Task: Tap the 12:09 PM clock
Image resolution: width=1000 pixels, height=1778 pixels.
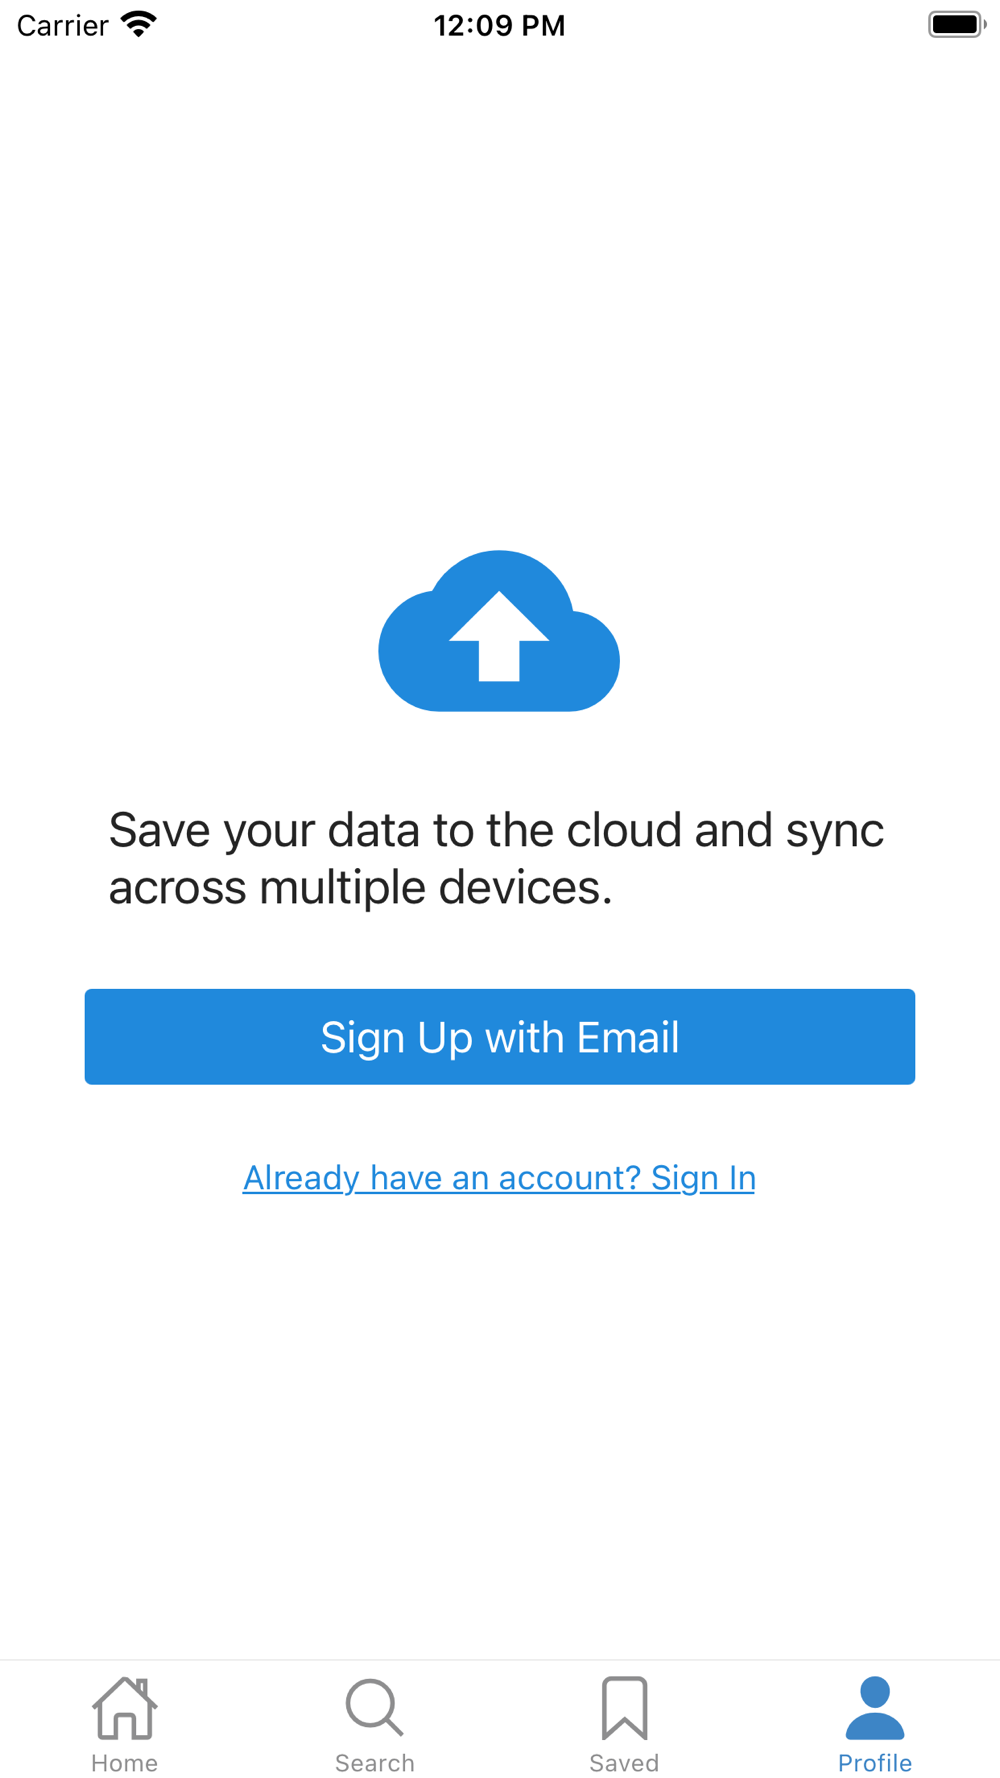Action: [x=499, y=25]
